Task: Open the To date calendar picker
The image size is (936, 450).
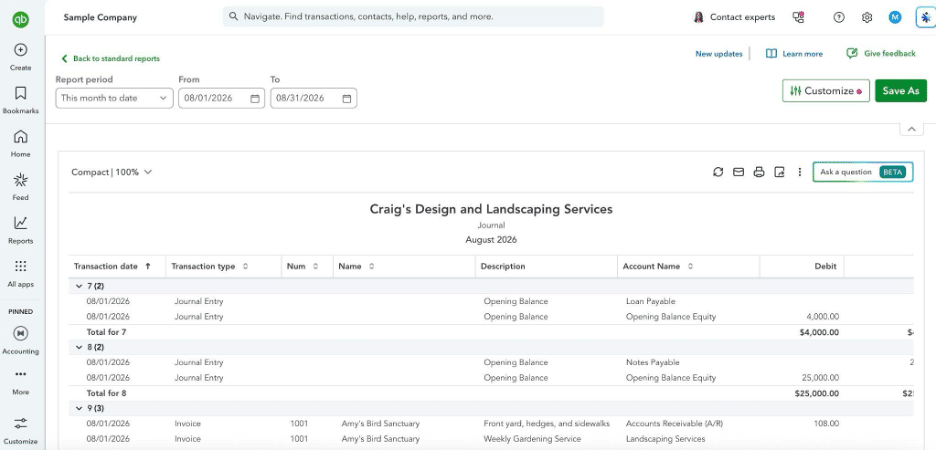Action: [347, 98]
